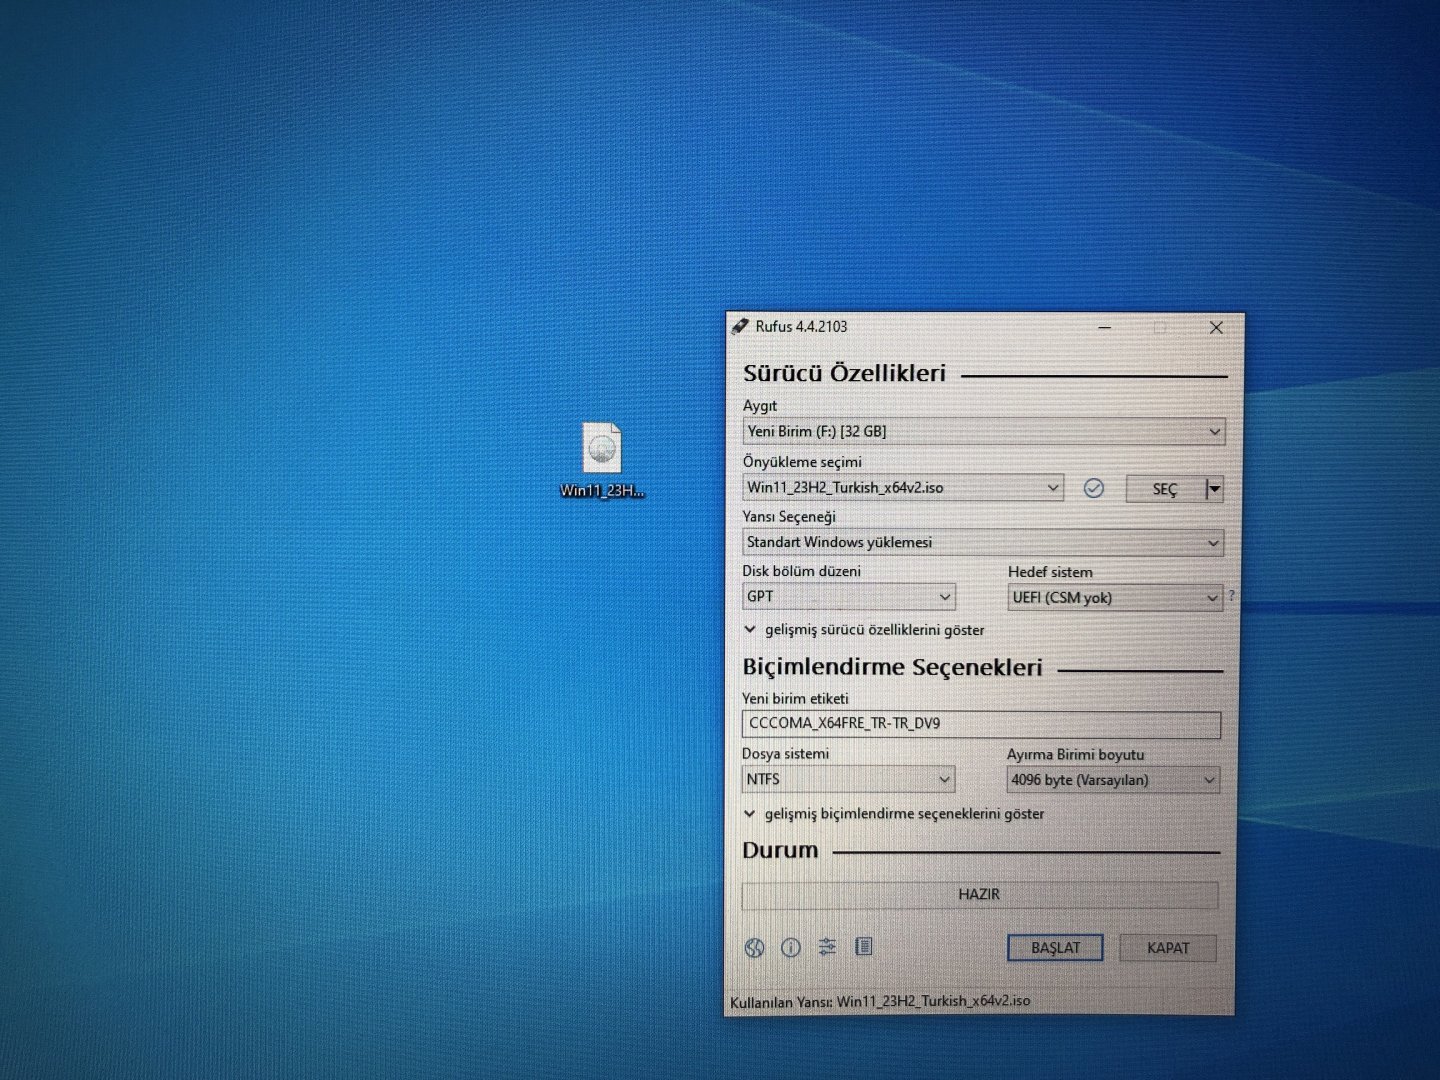Click the Biçimlendirme Seçenekleri heading
The width and height of the screenshot is (1440, 1080).
892,668
